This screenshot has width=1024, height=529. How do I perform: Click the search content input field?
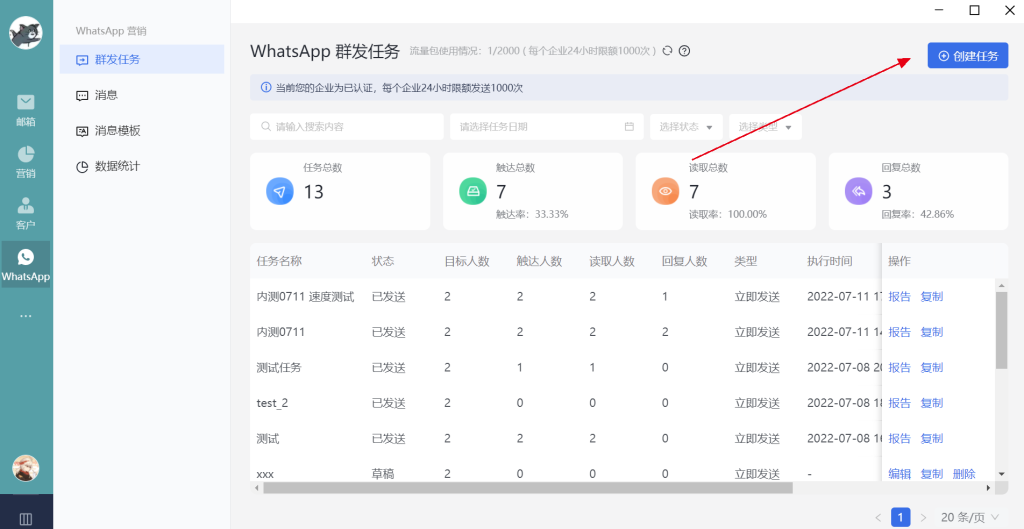346,127
